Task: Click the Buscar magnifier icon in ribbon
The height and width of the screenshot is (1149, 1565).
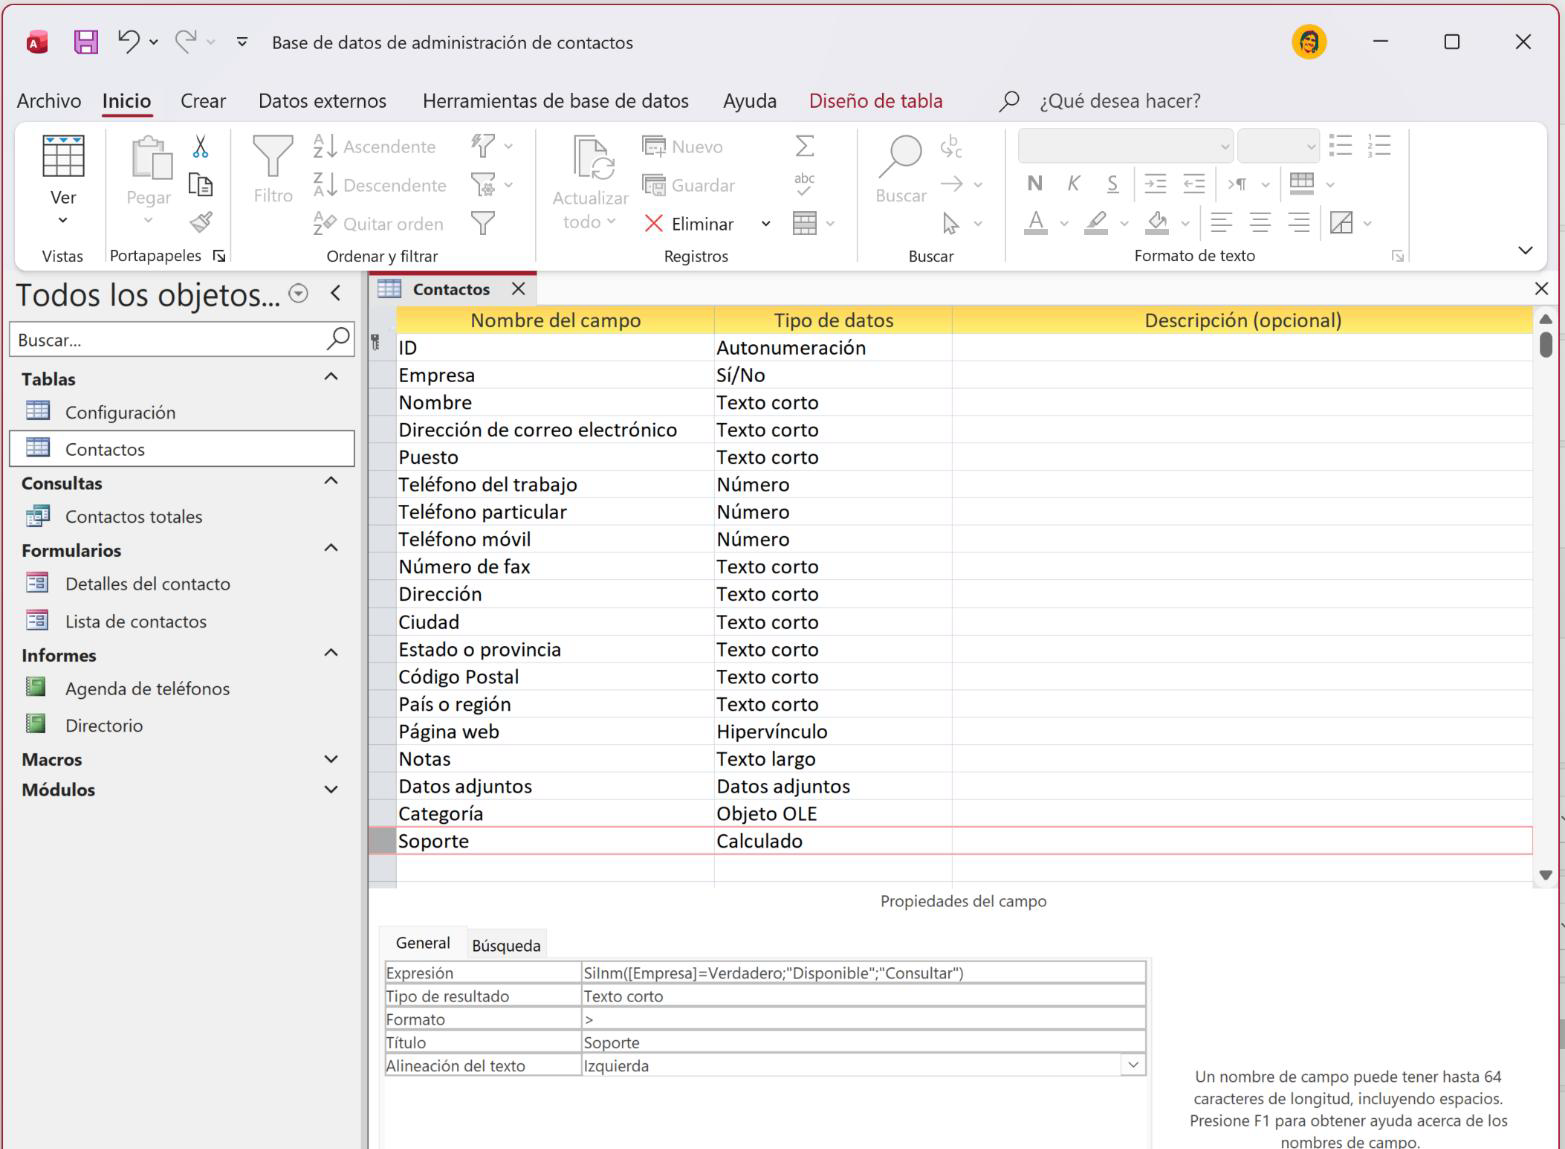Action: coord(901,157)
